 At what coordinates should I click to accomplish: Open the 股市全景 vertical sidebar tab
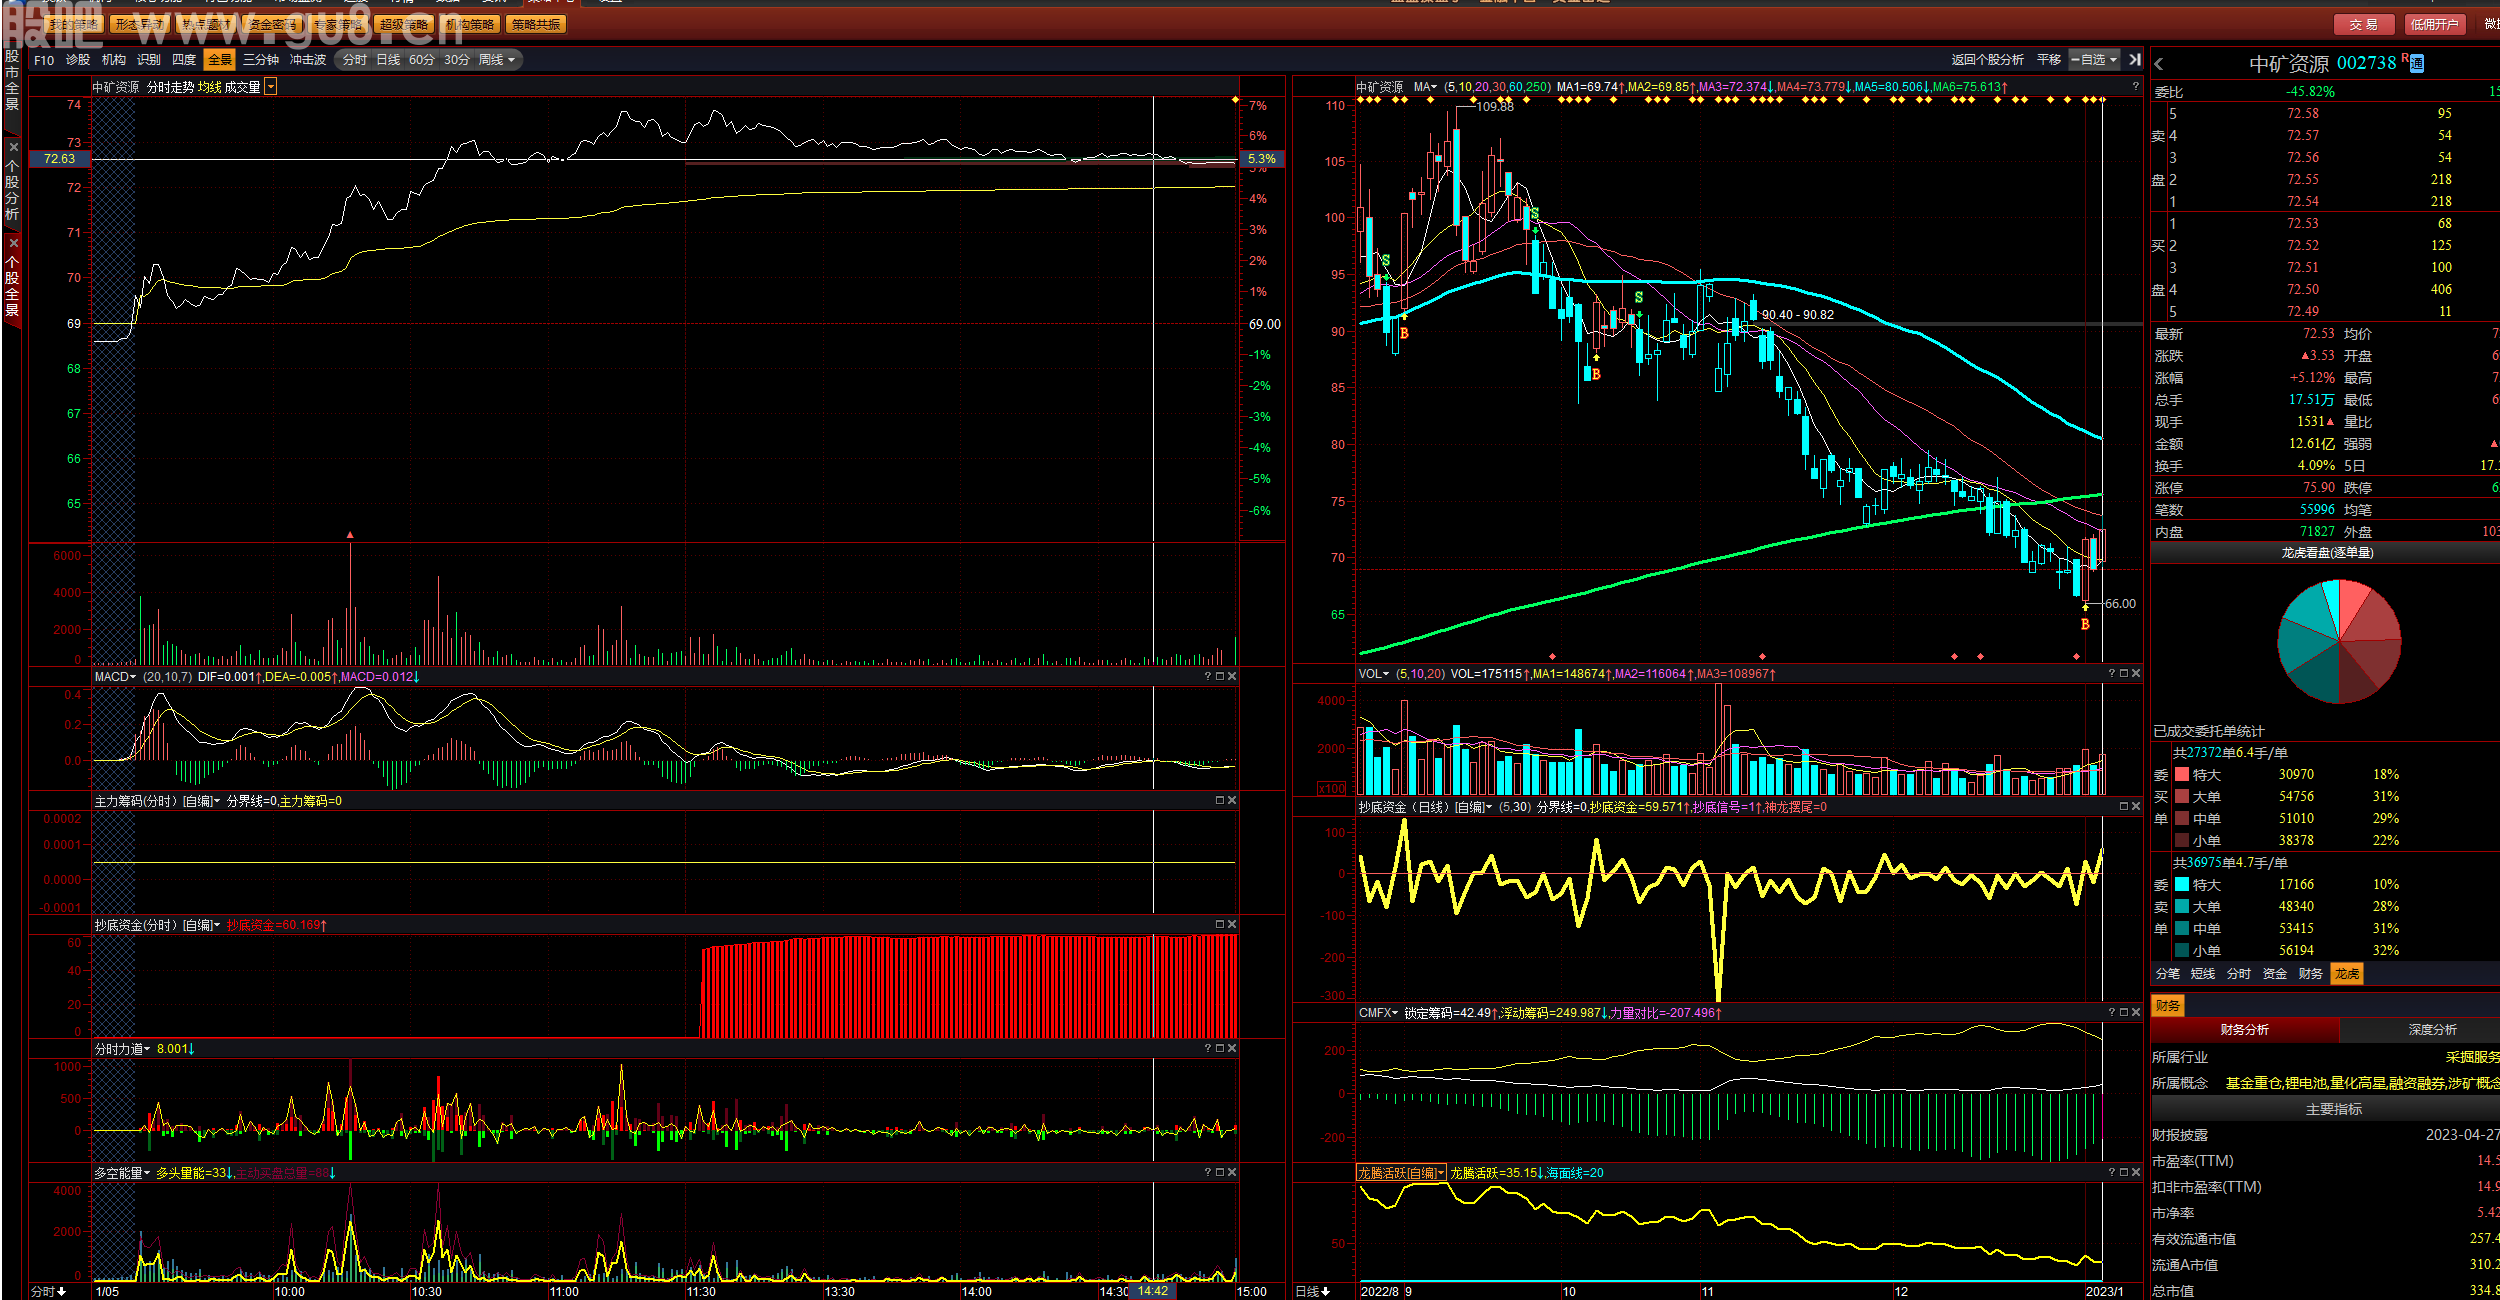click(x=12, y=80)
